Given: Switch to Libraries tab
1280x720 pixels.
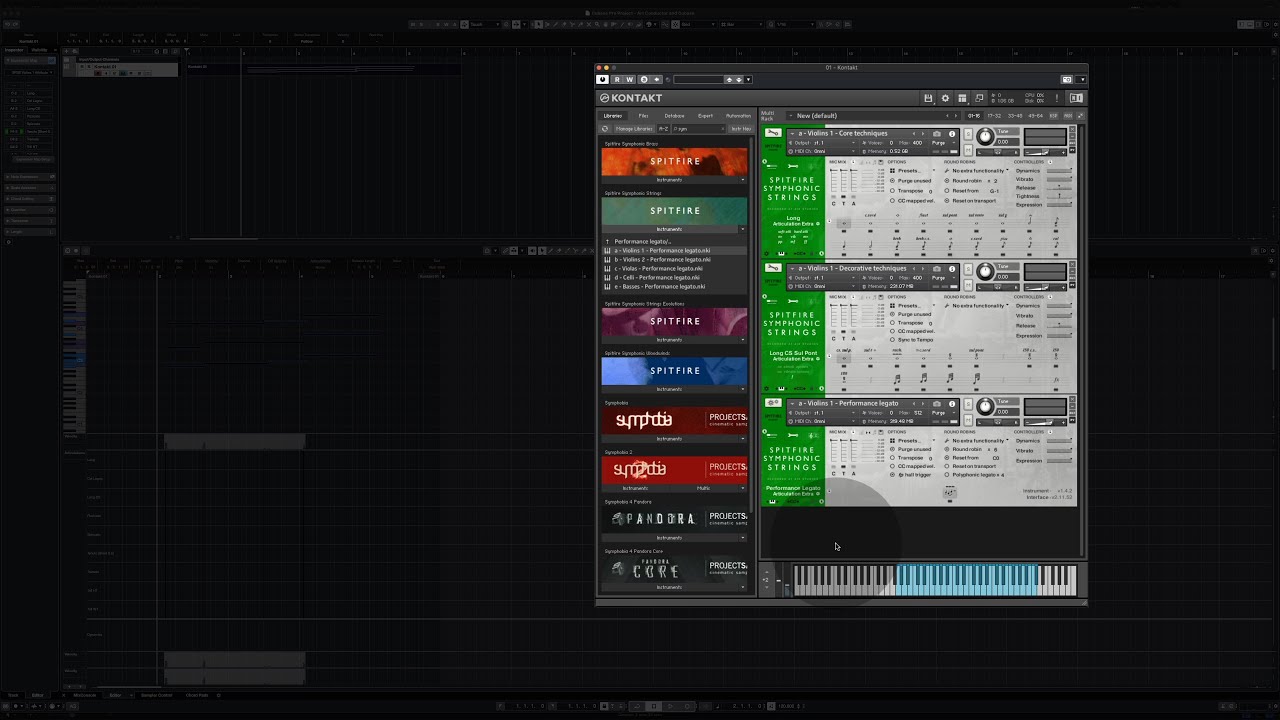Looking at the screenshot, I should 613,116.
